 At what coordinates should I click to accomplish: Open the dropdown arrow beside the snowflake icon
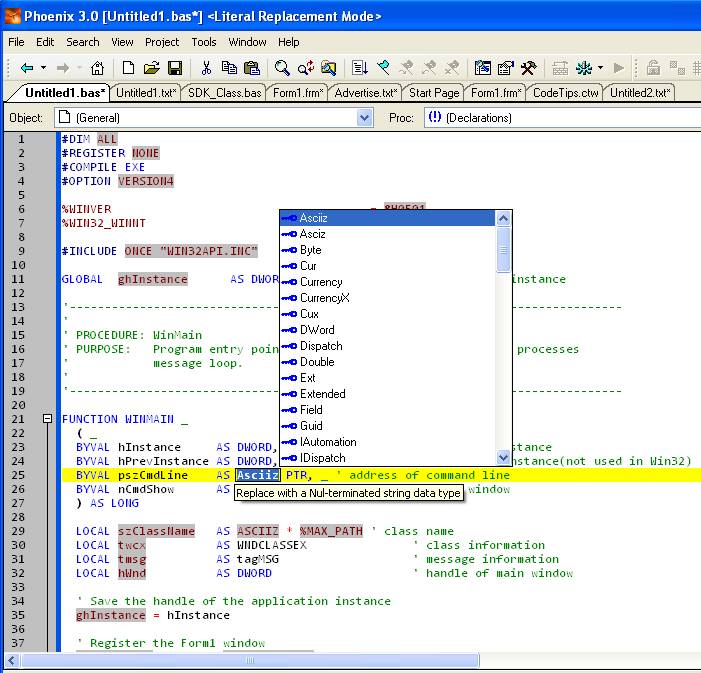600,68
